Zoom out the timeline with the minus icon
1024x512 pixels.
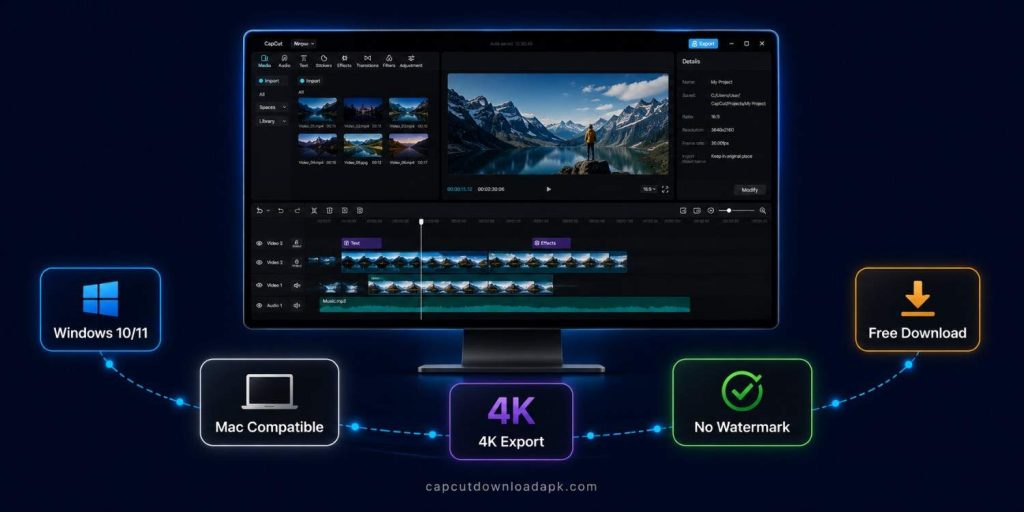coord(711,211)
